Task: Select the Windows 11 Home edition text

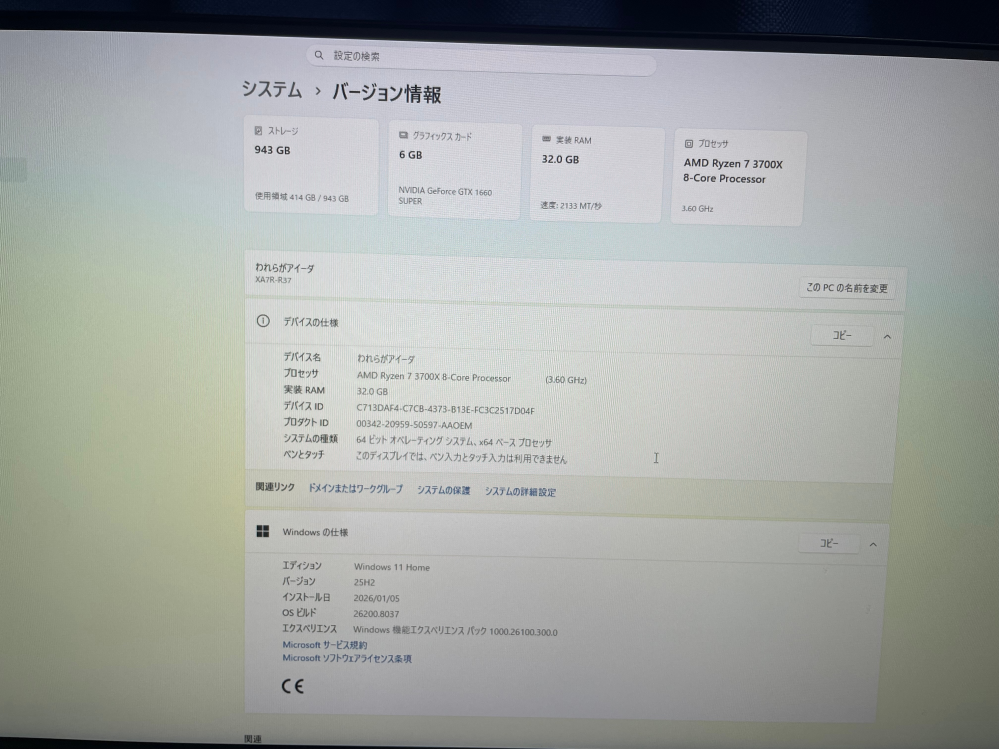Action: tap(392, 567)
